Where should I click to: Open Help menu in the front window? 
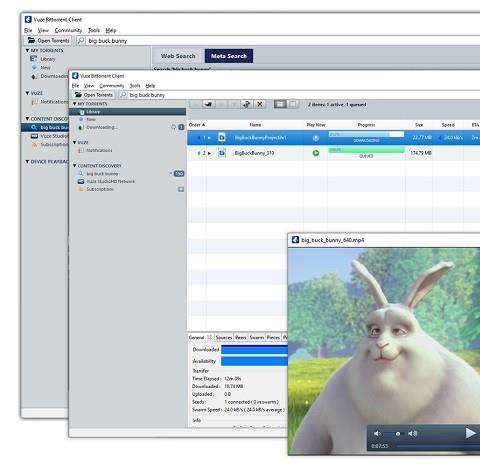tap(150, 86)
